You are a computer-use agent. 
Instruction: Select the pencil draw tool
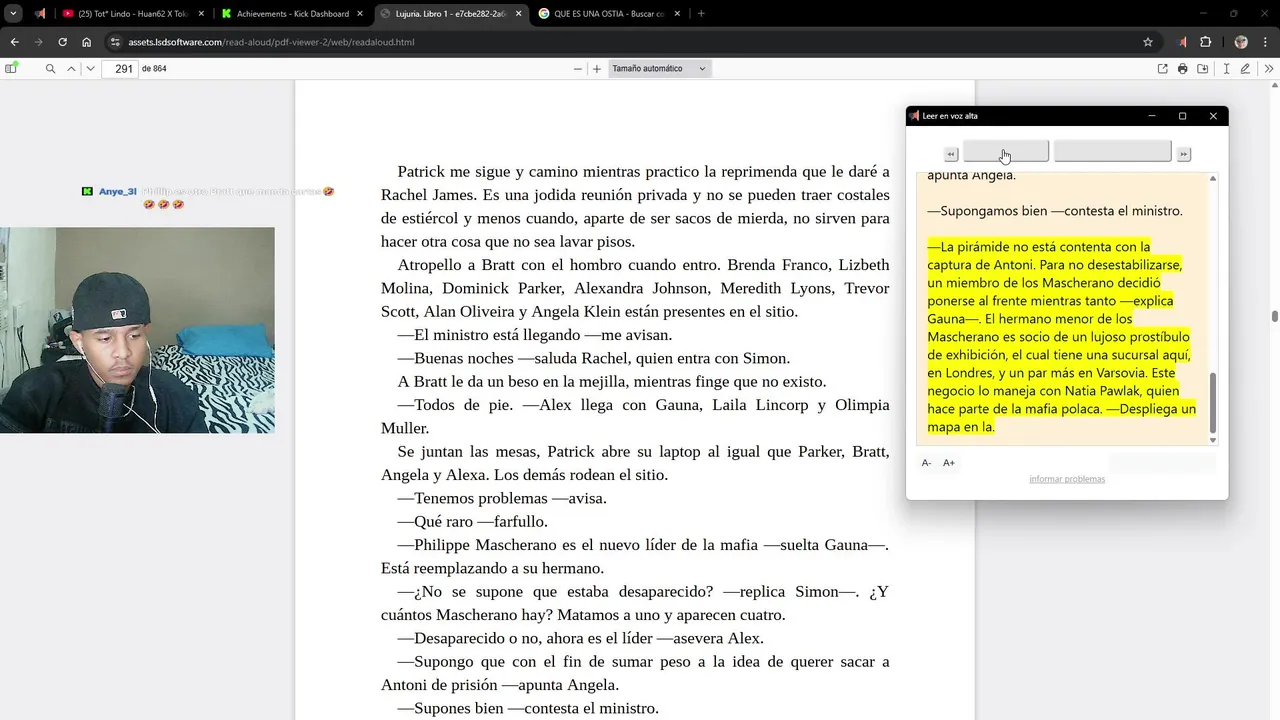click(x=1245, y=69)
